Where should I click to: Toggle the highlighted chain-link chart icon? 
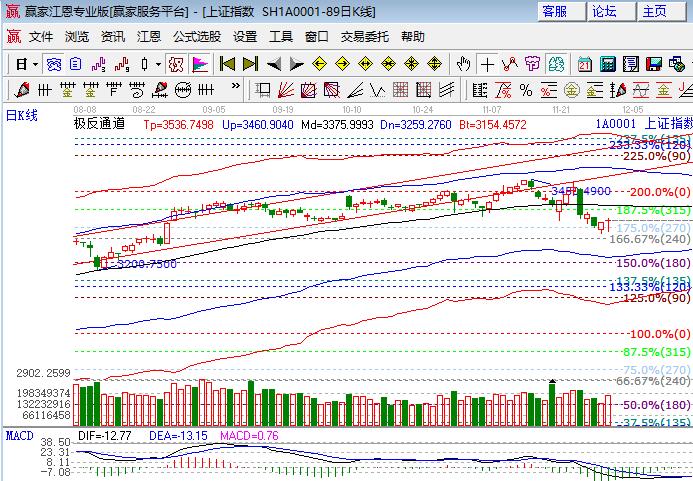[x=52, y=64]
